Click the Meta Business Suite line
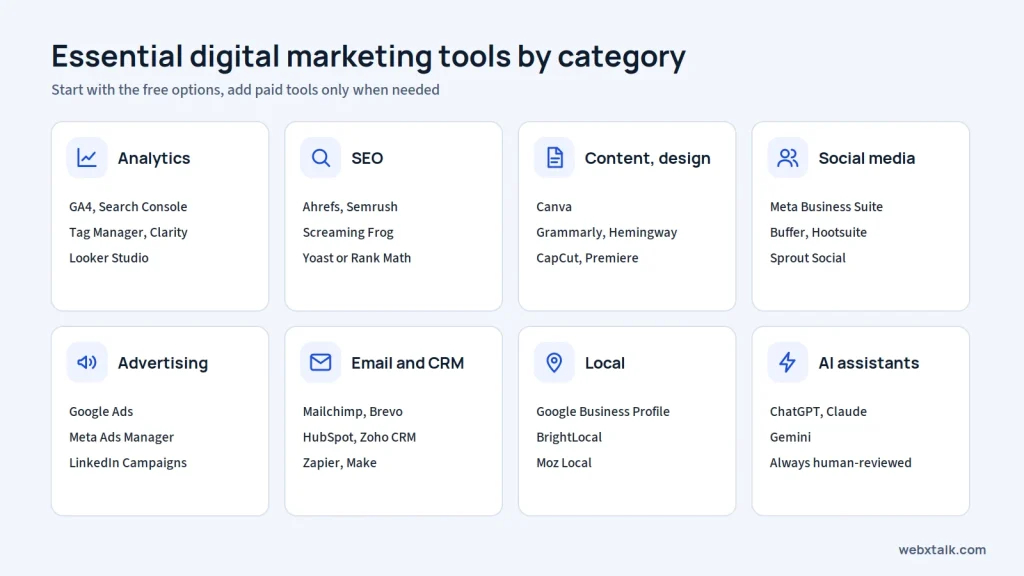 826,206
